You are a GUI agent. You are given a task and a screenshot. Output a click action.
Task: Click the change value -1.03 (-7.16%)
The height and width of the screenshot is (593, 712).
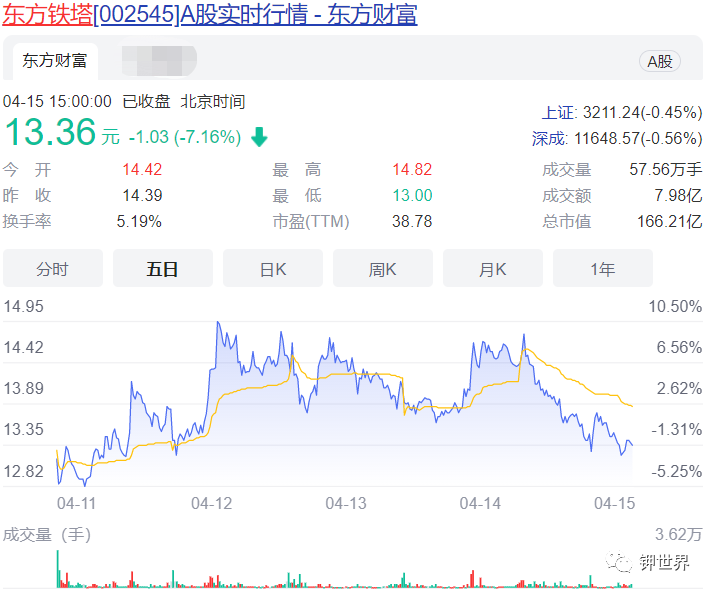pyautogui.click(x=185, y=137)
